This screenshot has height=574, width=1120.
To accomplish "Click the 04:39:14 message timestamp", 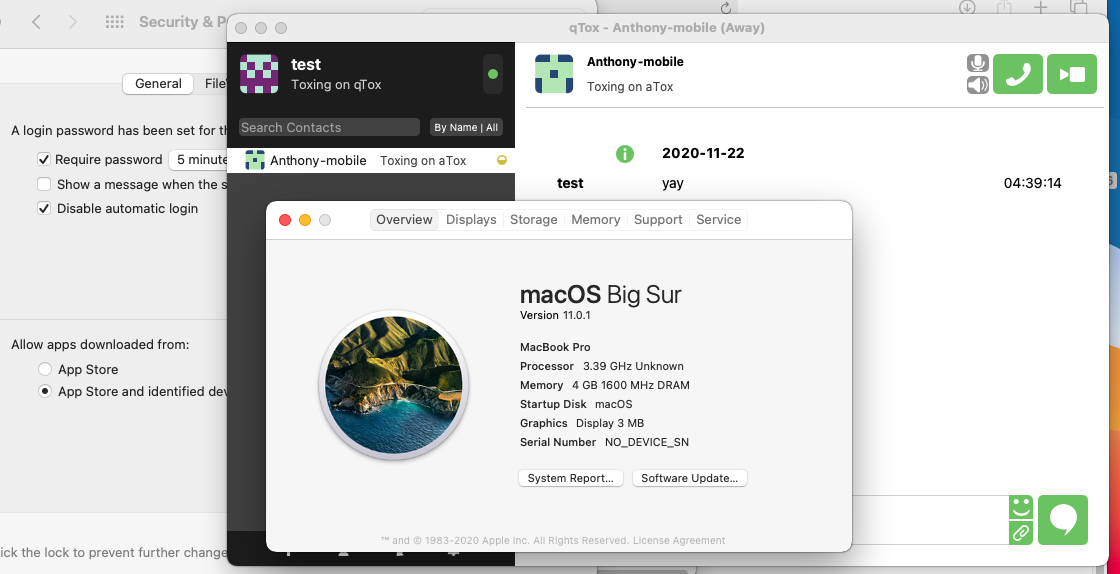I will (x=1032, y=183).
